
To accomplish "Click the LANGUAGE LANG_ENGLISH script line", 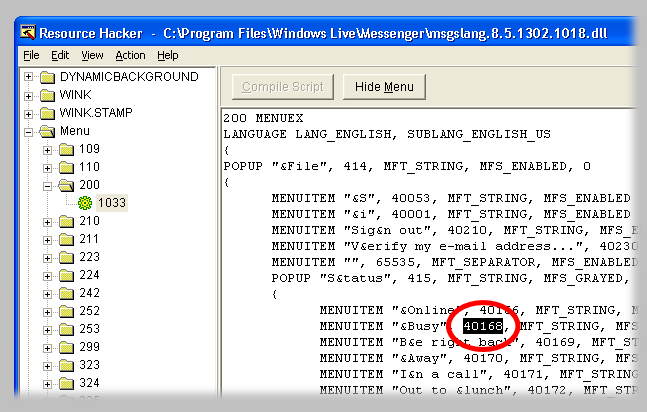I will [387, 134].
